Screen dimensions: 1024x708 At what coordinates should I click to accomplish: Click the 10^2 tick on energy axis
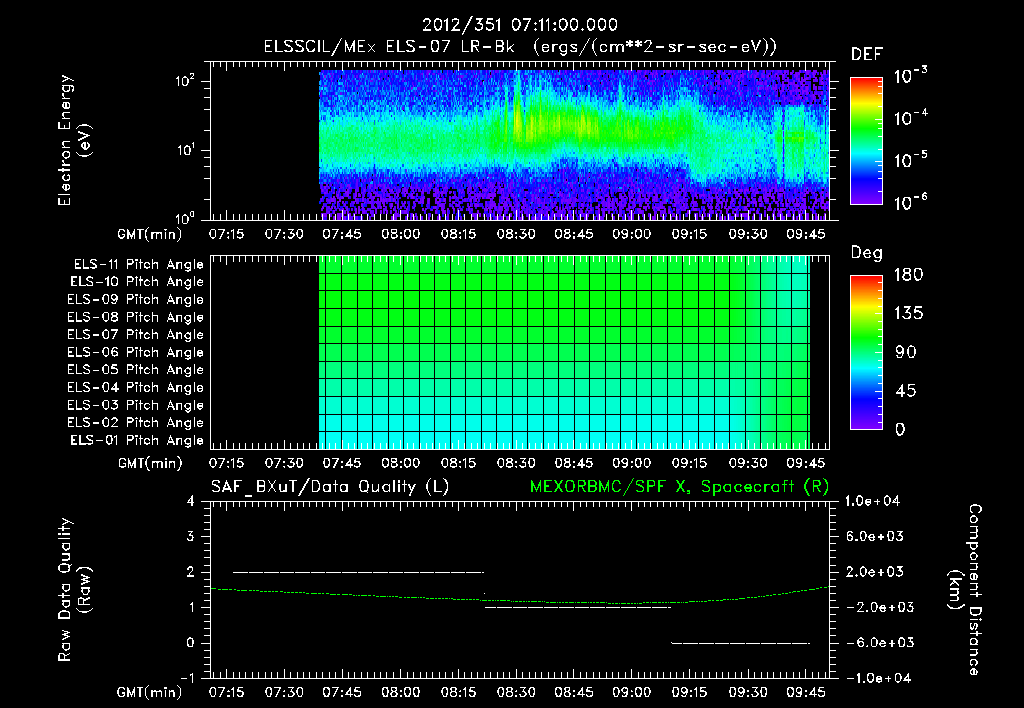pos(185,82)
